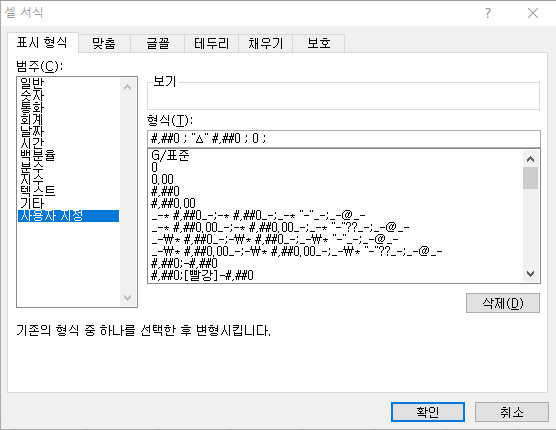Click the format list scrollbar thumb
556x430 pixels.
click(x=530, y=178)
